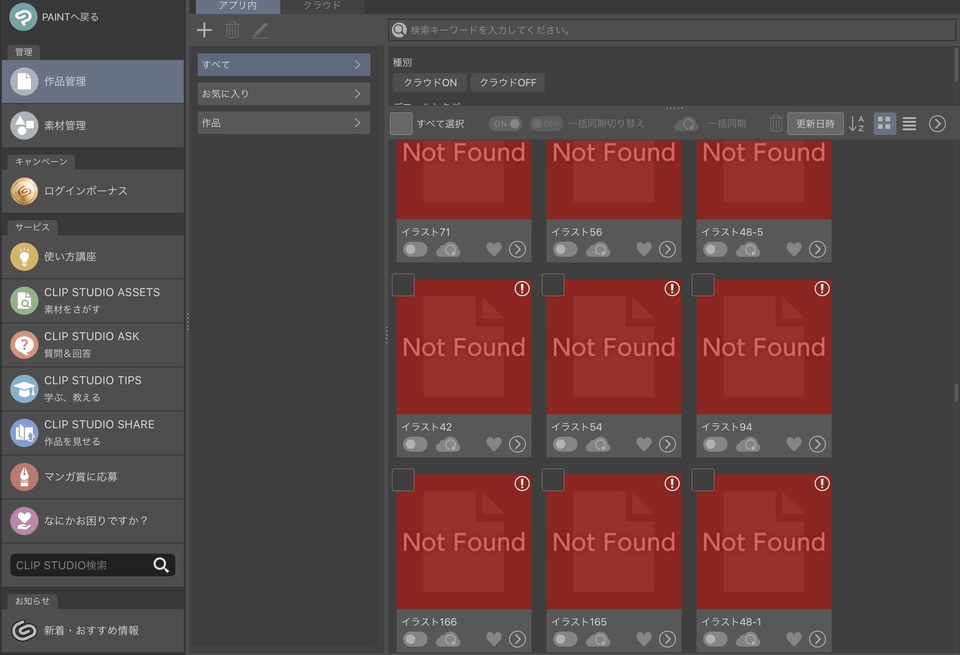Switch to the クラウド tab

tap(322, 6)
